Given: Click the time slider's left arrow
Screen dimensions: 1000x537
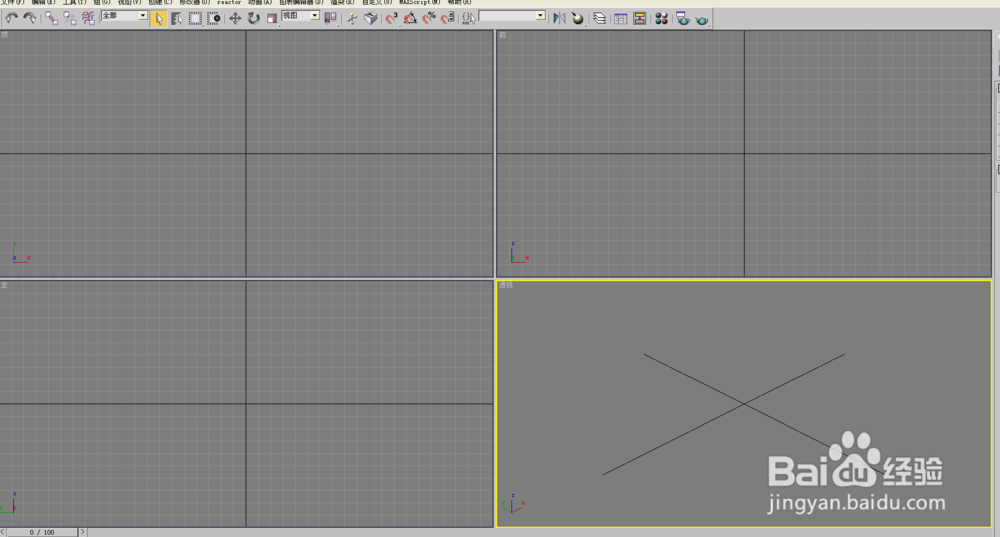Looking at the screenshot, I should click(3, 532).
